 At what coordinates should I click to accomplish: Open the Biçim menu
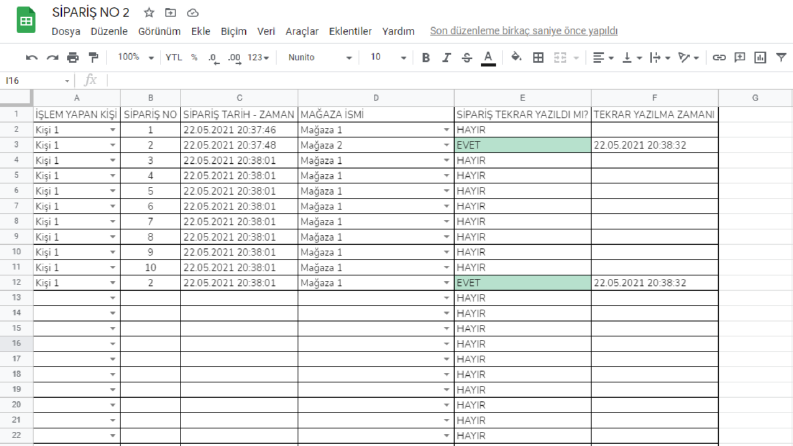tap(234, 31)
